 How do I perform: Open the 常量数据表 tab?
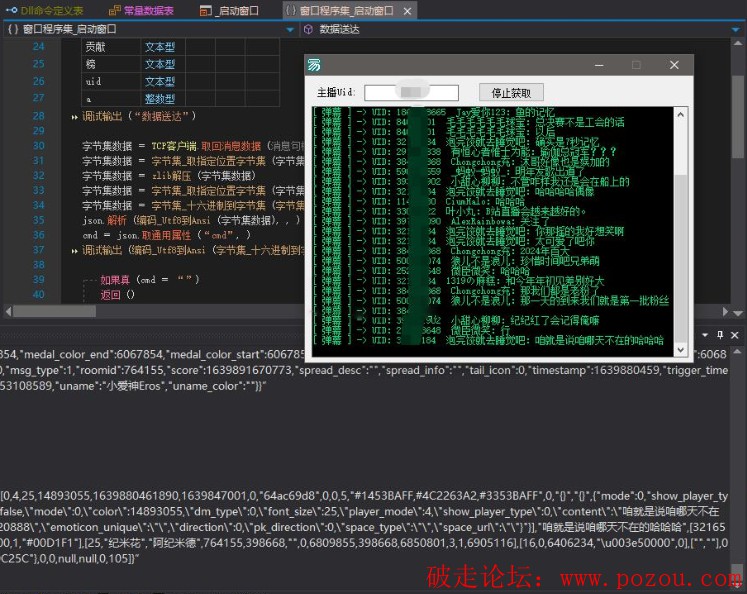tap(141, 10)
